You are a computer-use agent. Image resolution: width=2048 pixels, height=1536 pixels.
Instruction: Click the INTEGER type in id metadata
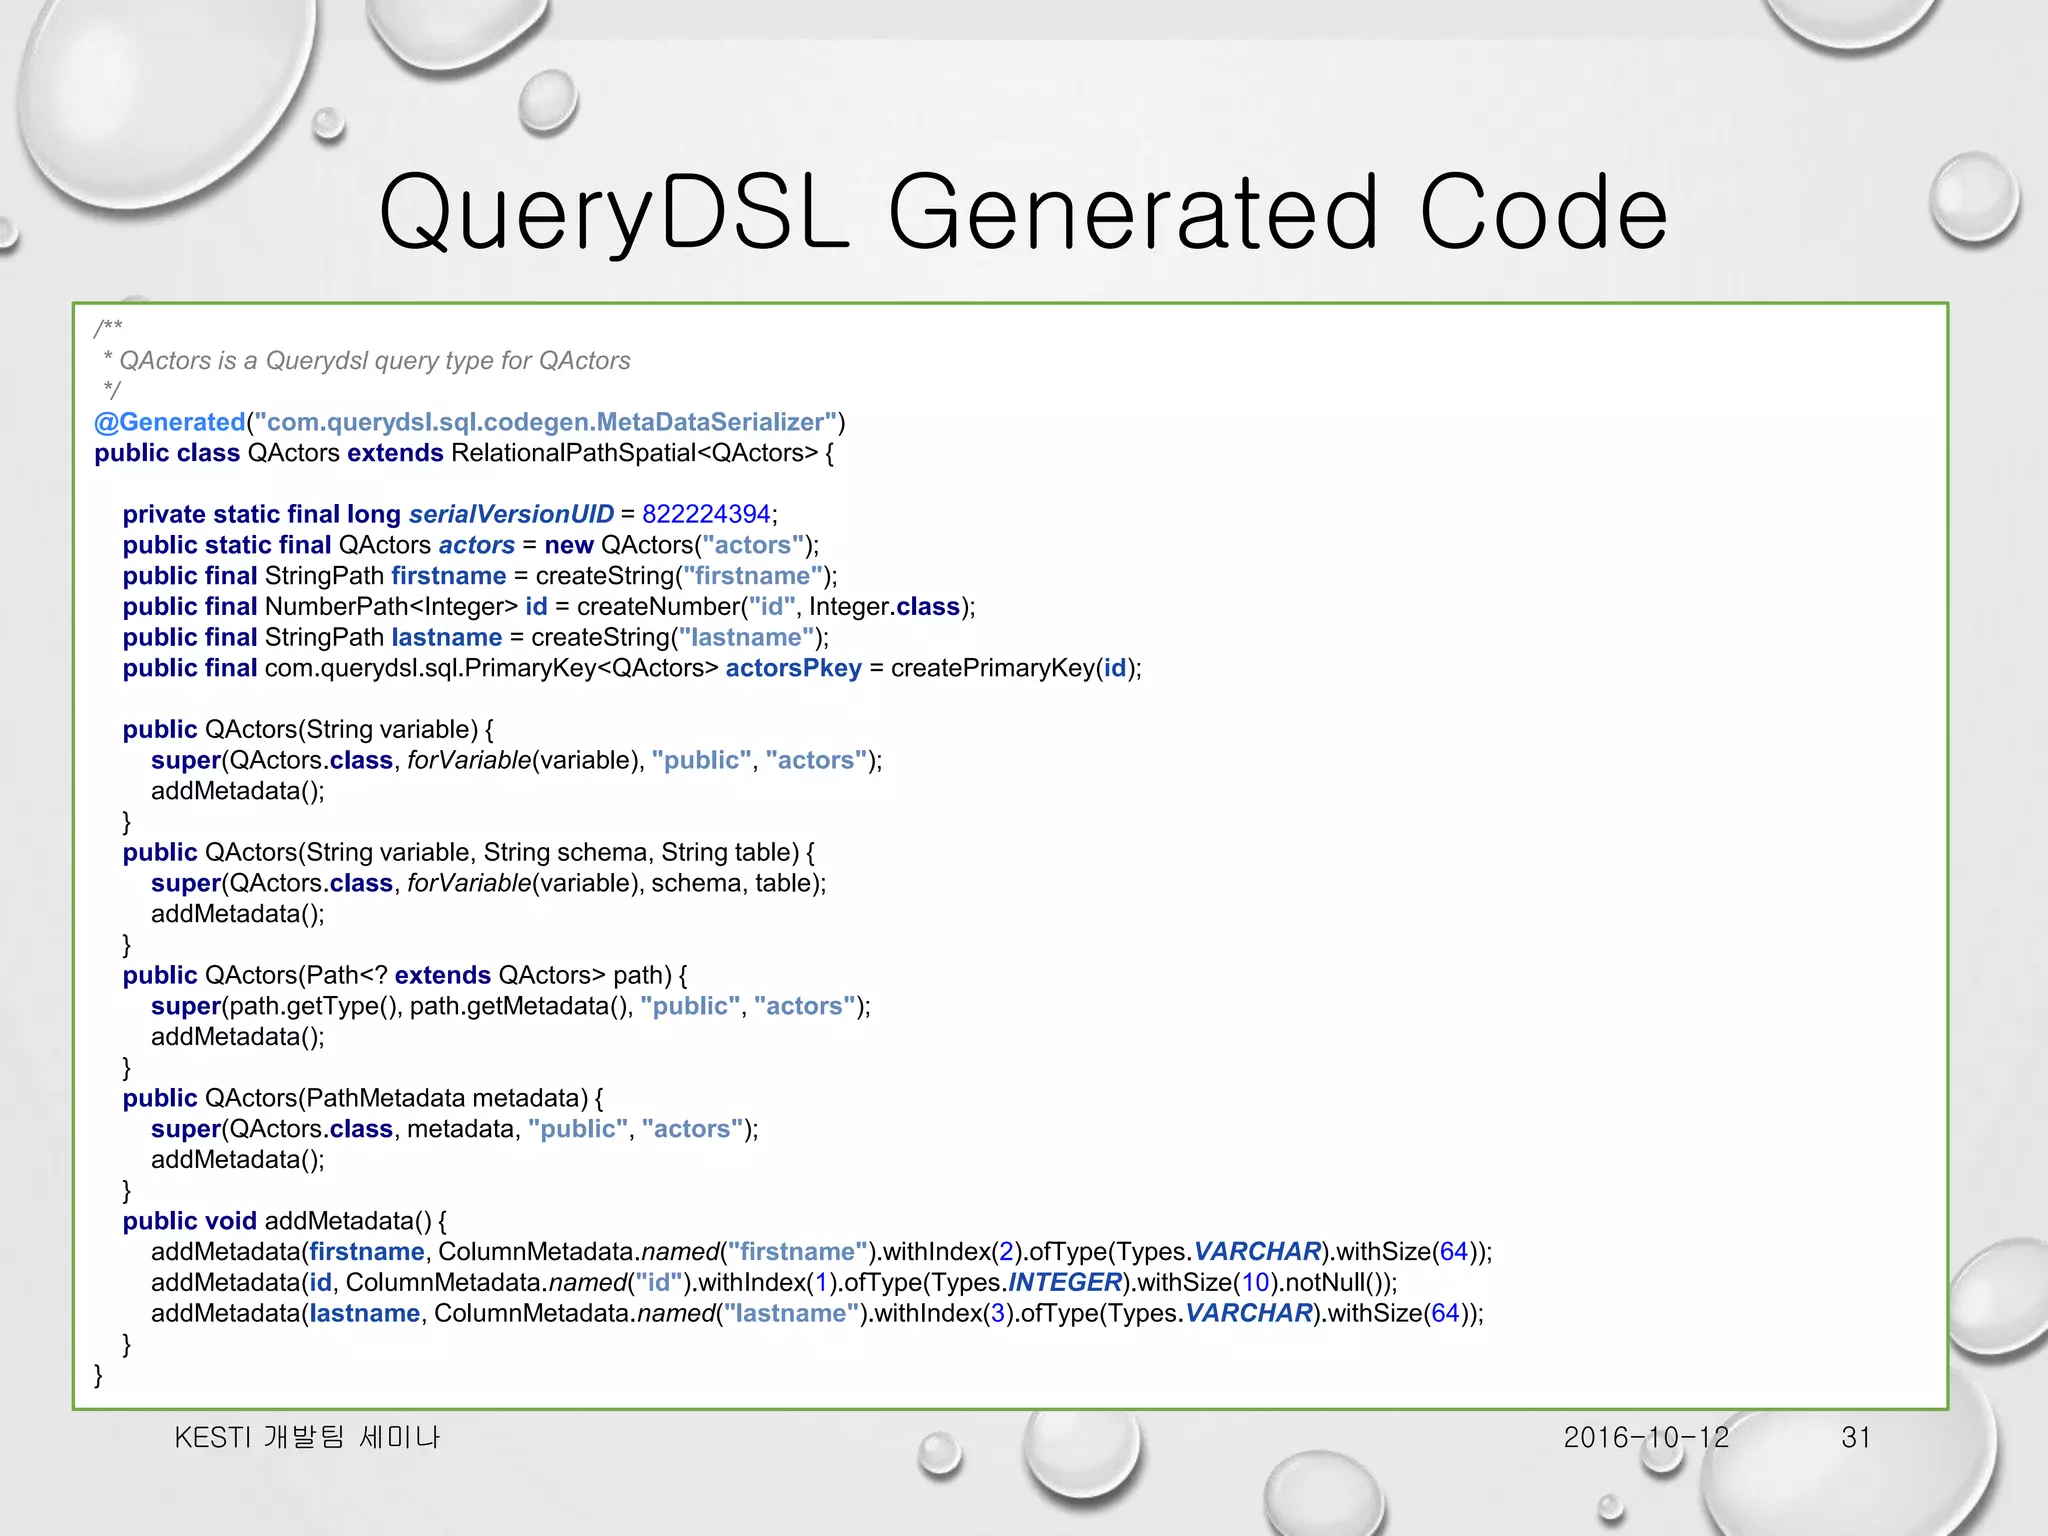tap(1064, 1282)
